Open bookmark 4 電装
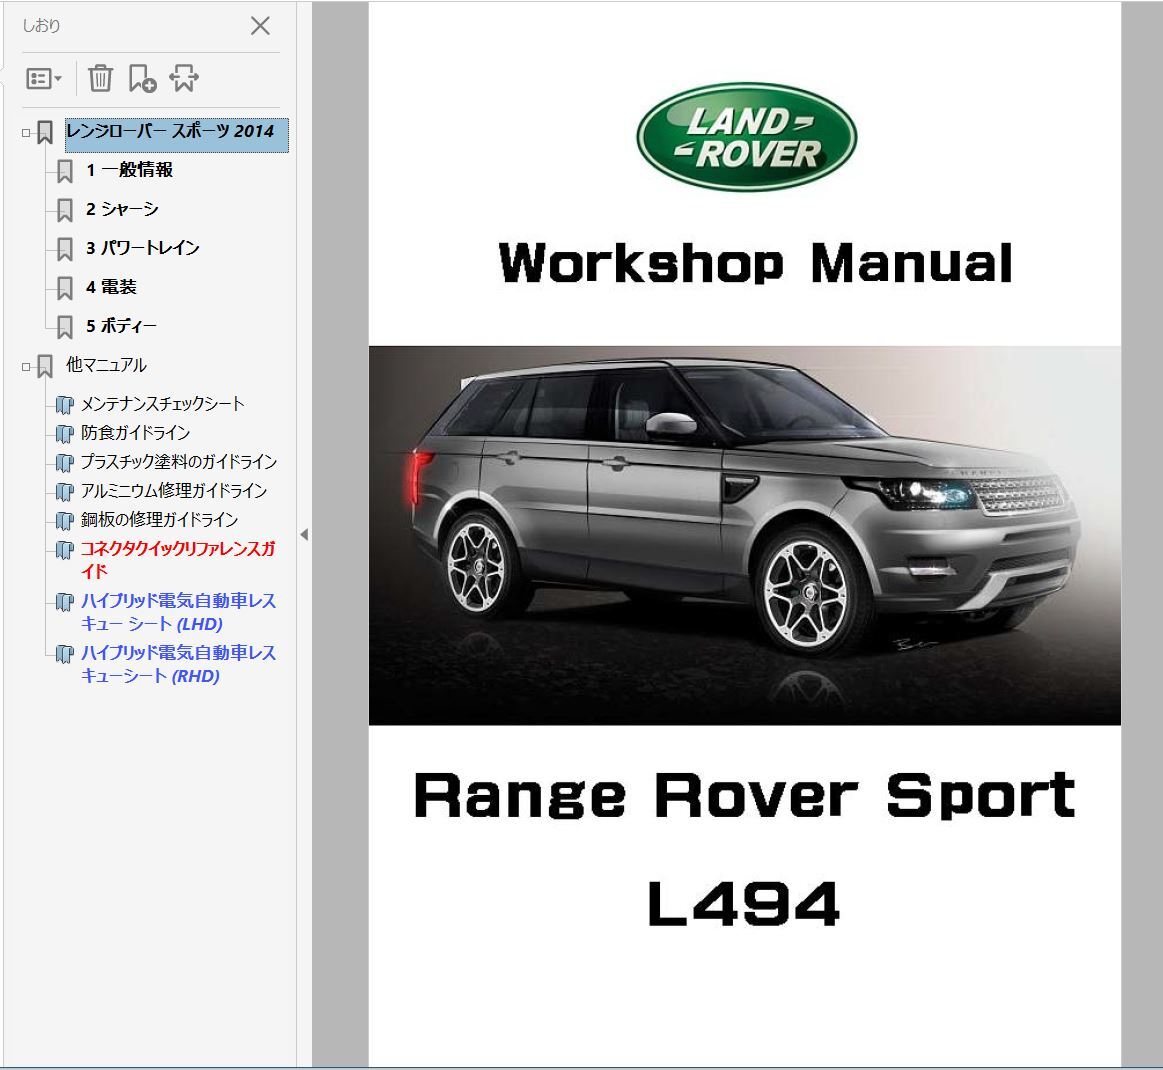1163x1070 pixels. pos(111,287)
